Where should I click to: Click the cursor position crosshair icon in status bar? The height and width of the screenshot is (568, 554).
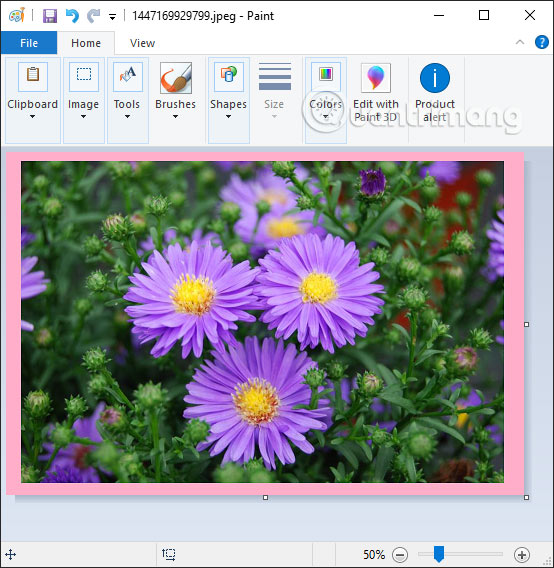(x=11, y=554)
